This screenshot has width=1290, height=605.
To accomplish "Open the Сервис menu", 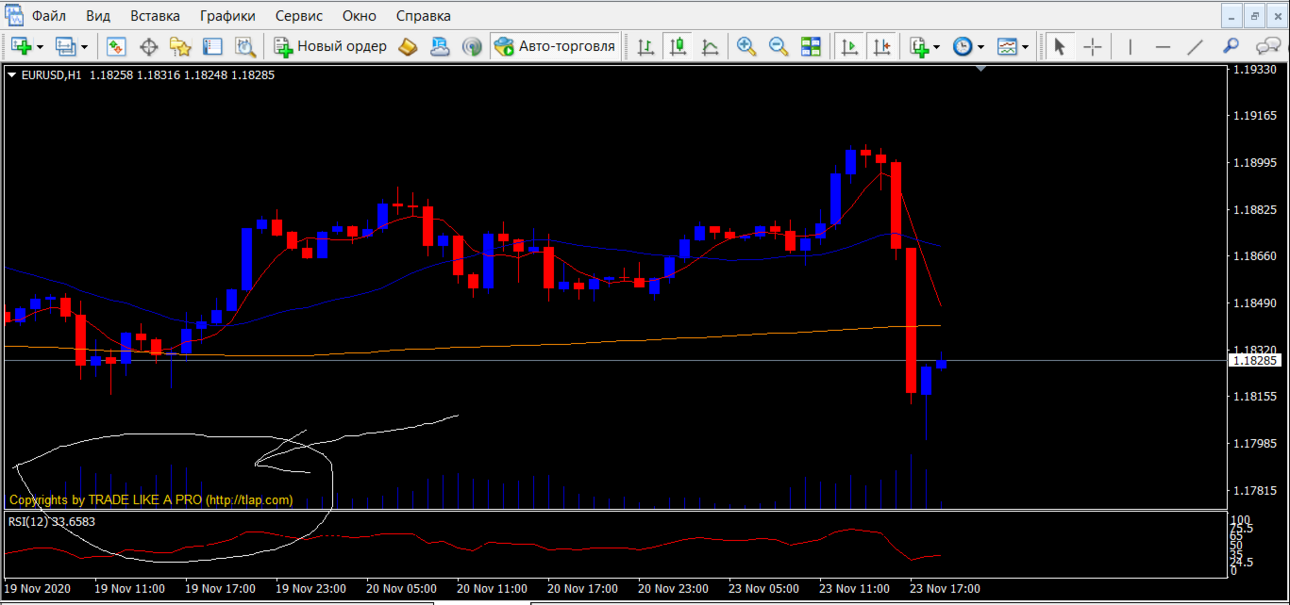I will click(299, 16).
